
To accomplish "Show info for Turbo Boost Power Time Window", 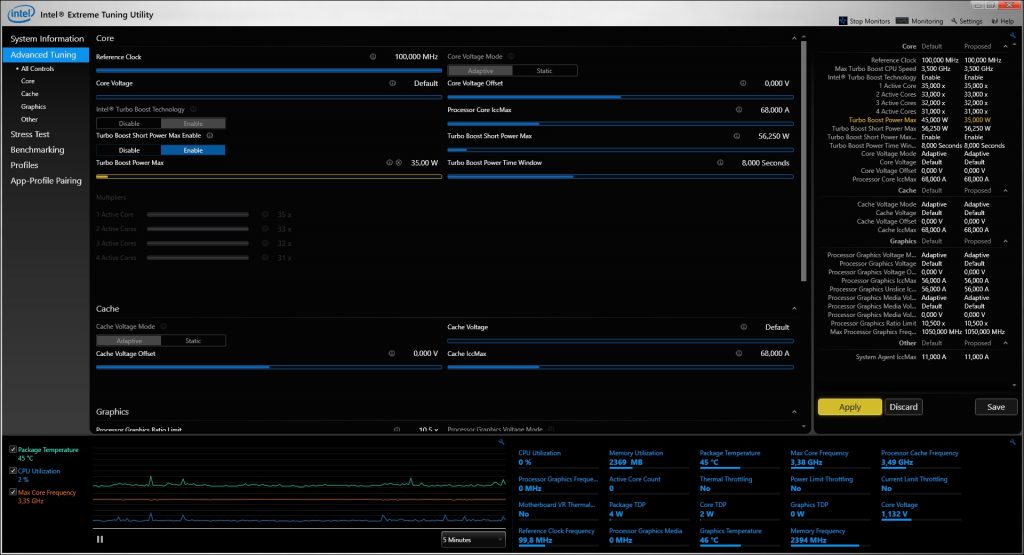I will tap(720, 163).
